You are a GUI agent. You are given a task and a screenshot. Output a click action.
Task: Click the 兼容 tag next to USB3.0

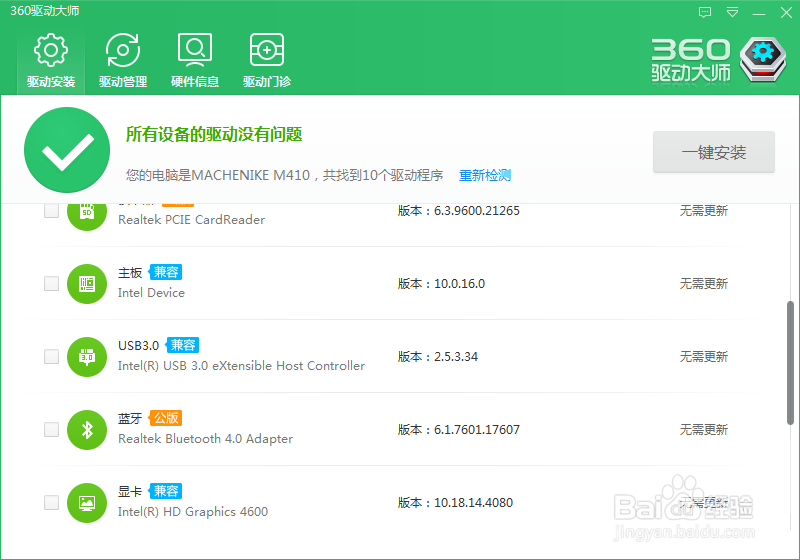tap(182, 345)
